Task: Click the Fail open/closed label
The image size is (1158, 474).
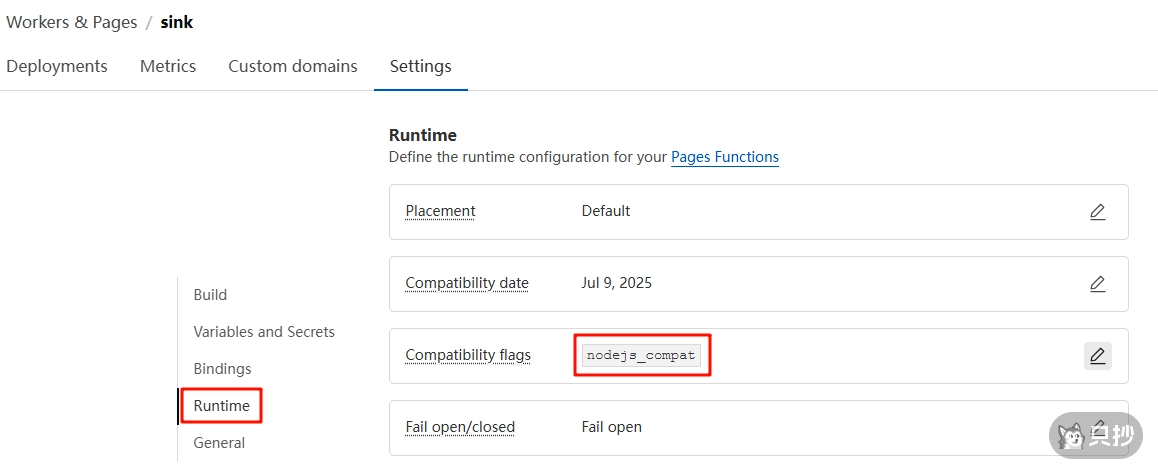Action: coord(460,427)
